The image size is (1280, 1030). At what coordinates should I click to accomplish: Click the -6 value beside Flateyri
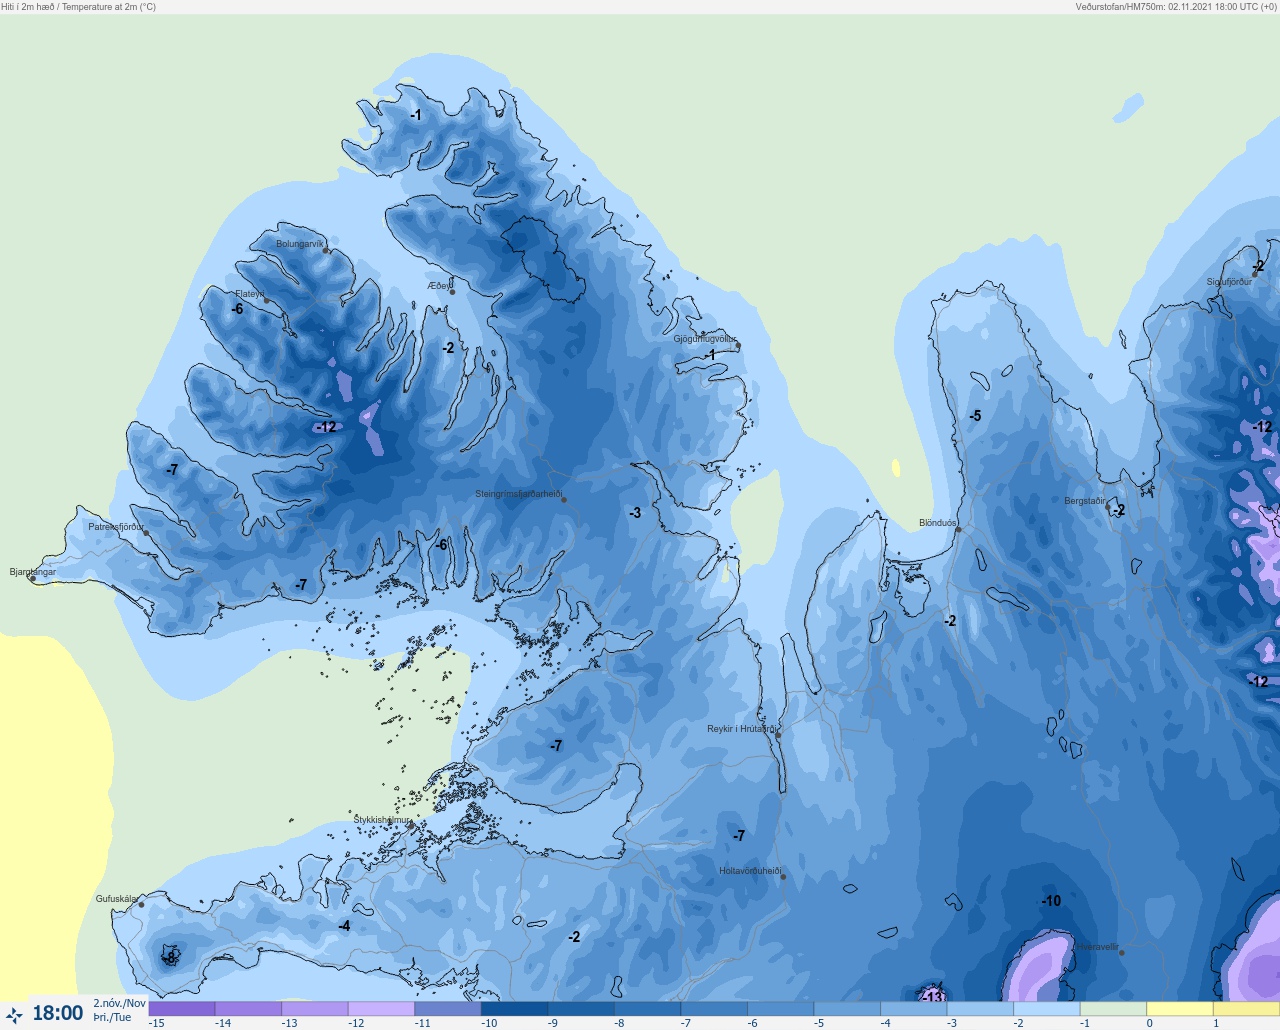point(237,309)
